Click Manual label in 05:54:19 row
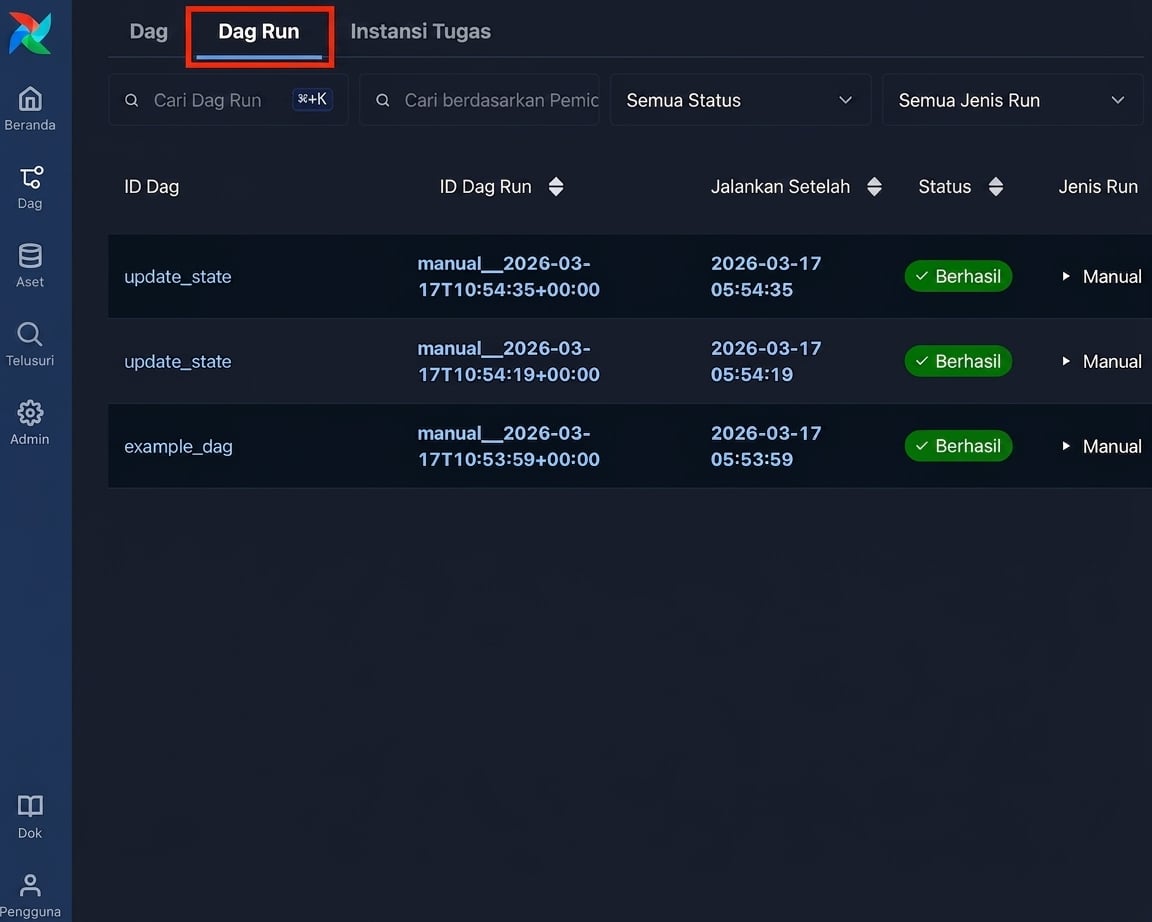 tap(1112, 361)
